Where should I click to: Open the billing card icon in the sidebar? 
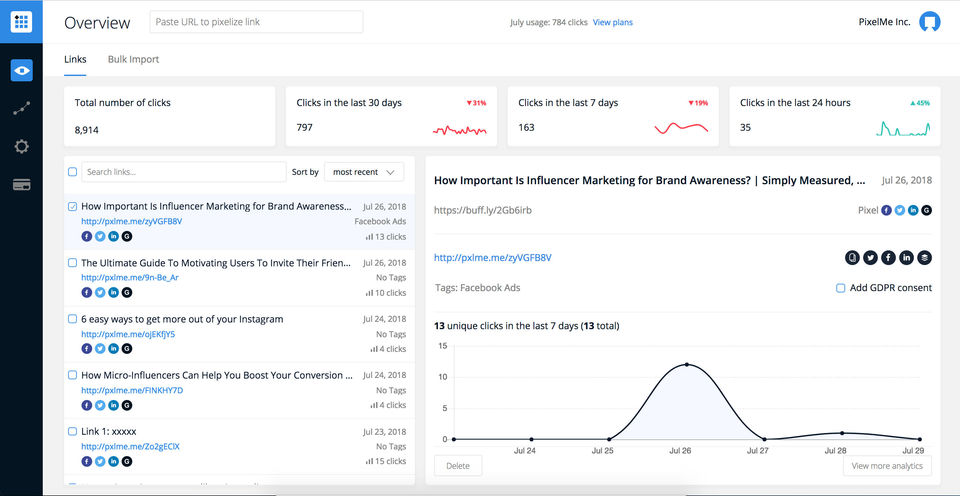tap(21, 184)
